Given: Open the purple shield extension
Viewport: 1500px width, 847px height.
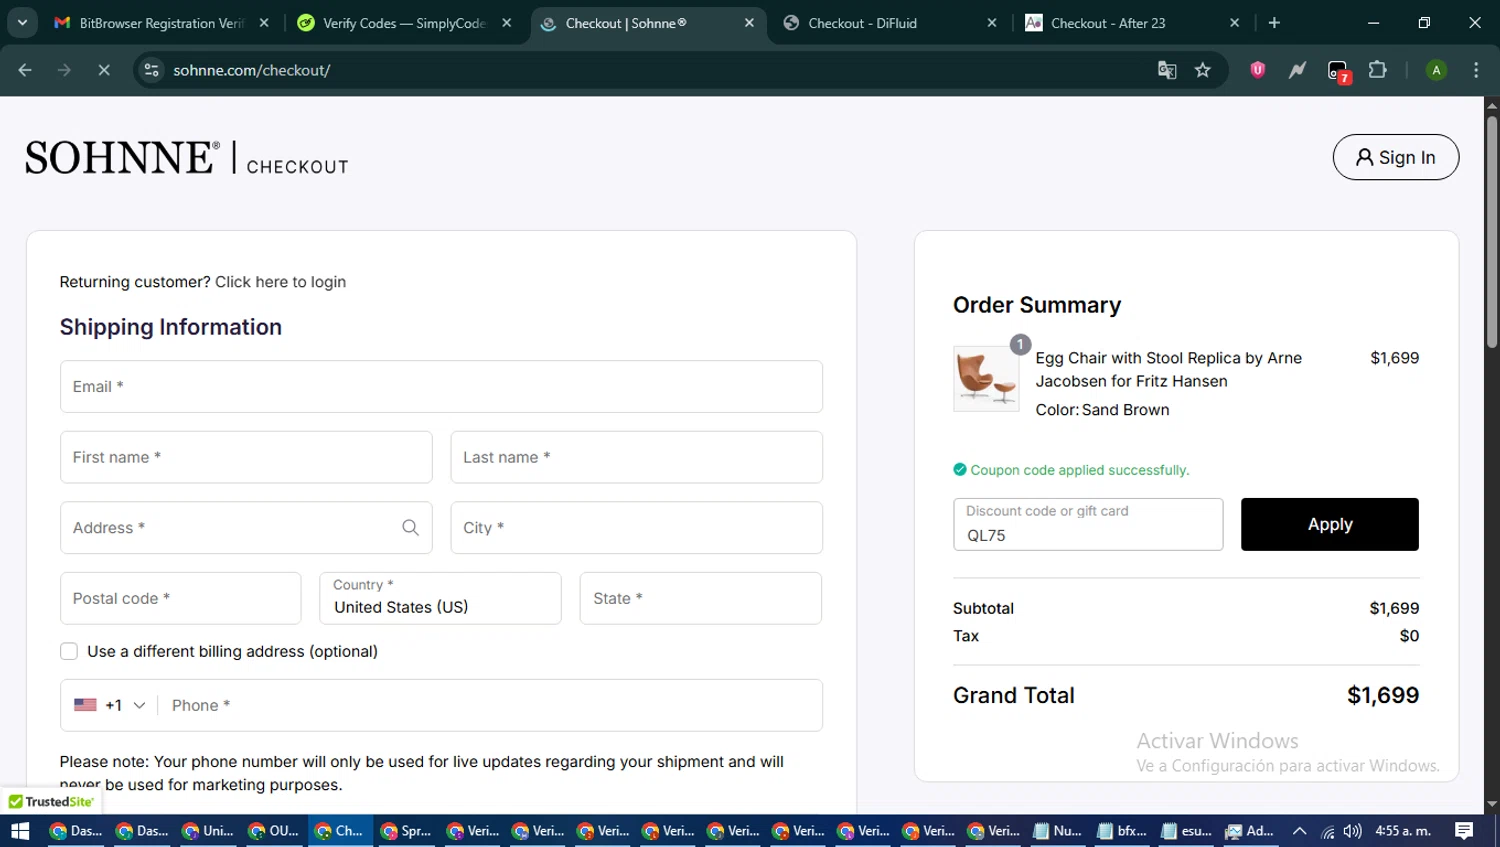Looking at the screenshot, I should [1258, 70].
